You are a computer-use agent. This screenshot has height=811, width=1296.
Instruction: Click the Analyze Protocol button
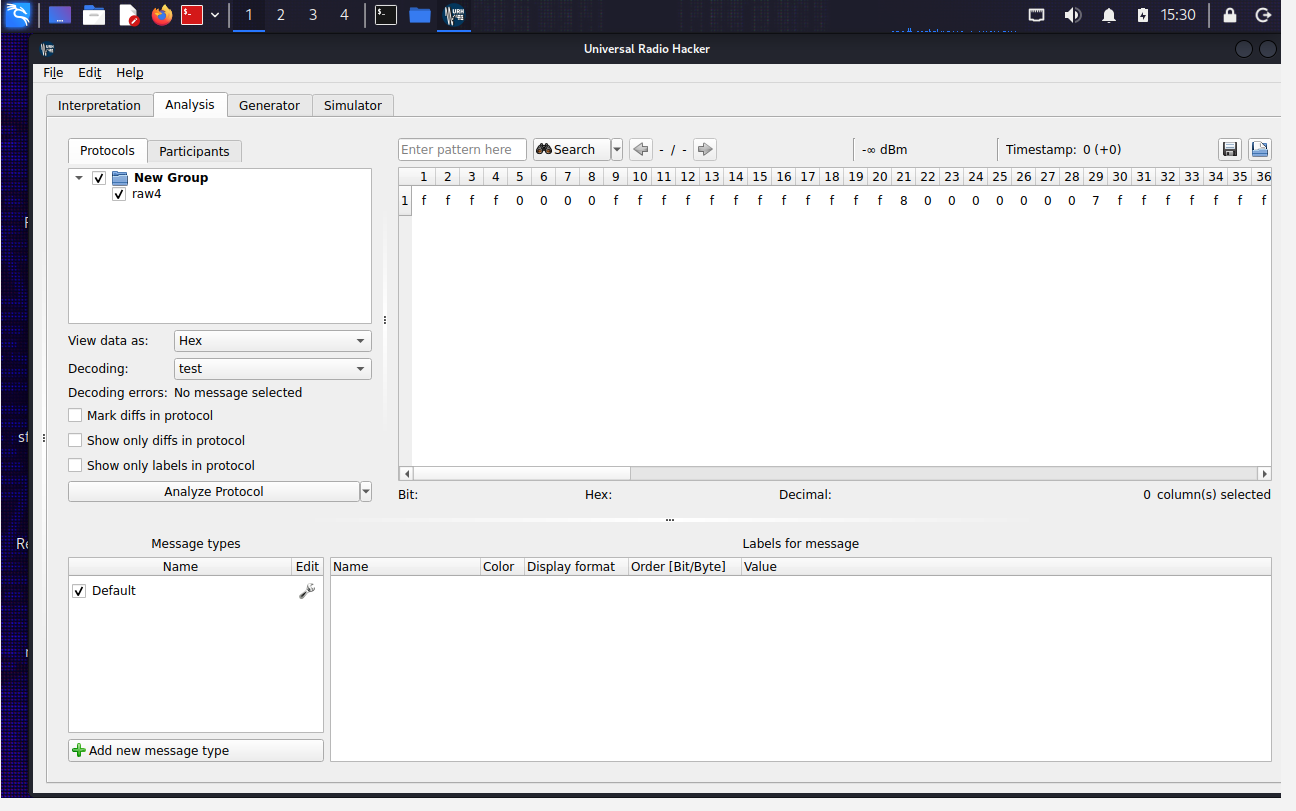214,491
